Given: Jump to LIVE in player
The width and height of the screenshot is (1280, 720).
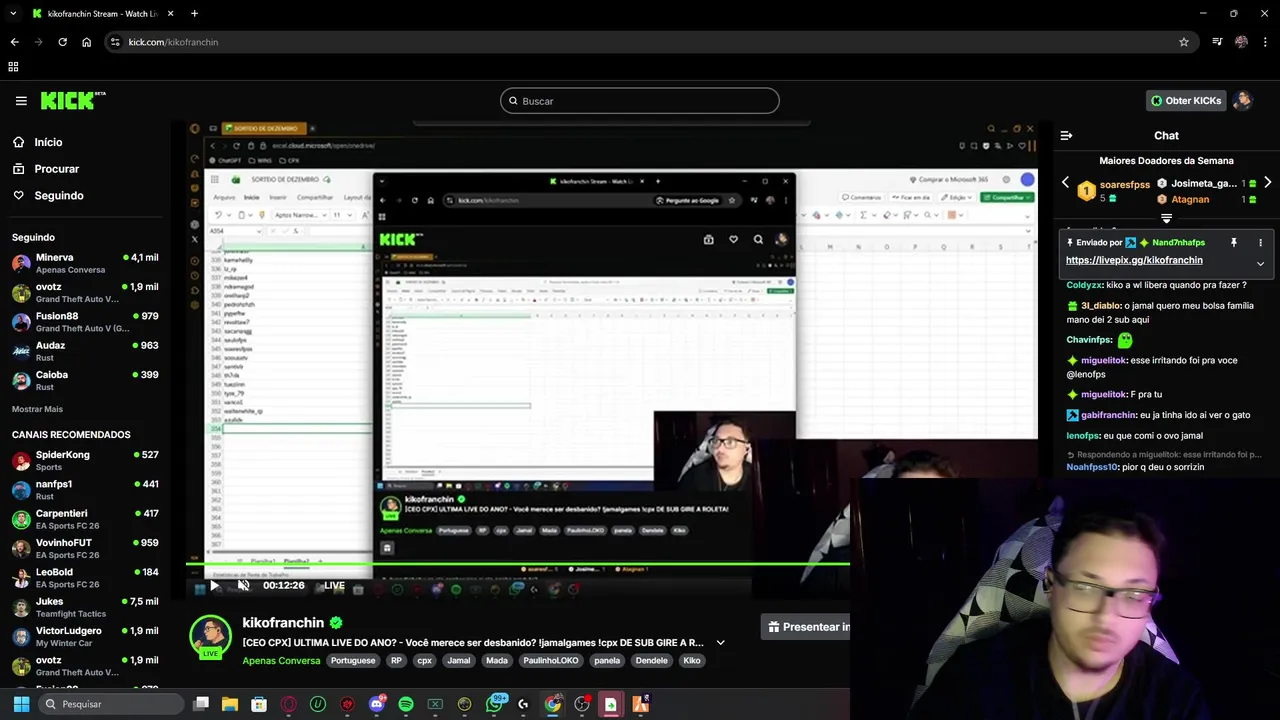Looking at the screenshot, I should click(334, 586).
